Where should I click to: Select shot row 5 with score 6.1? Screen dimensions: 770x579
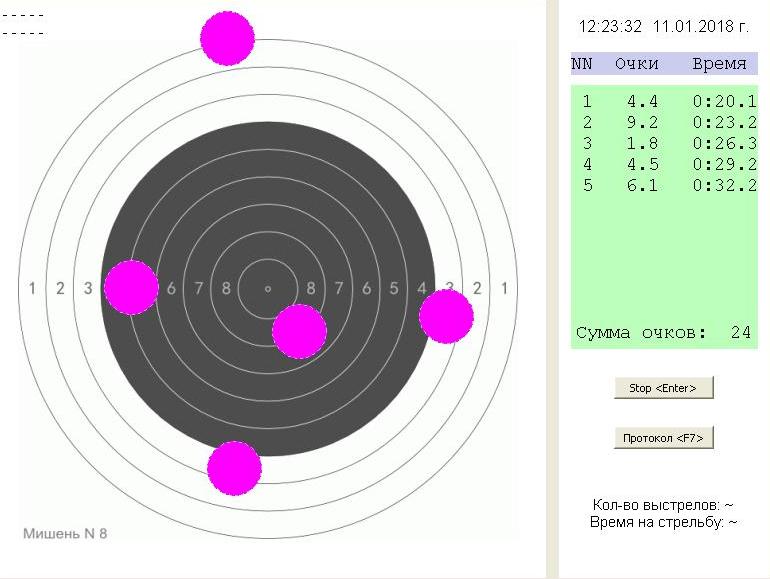[x=664, y=185]
